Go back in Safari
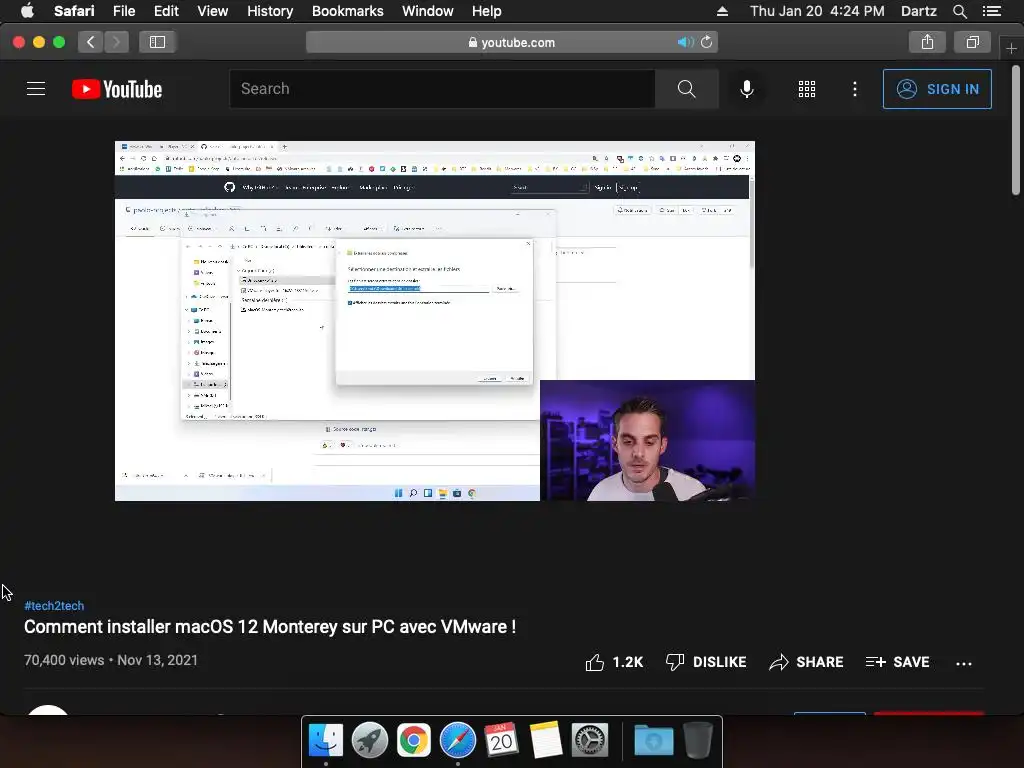Viewport: 1024px width, 768px height. [x=91, y=42]
